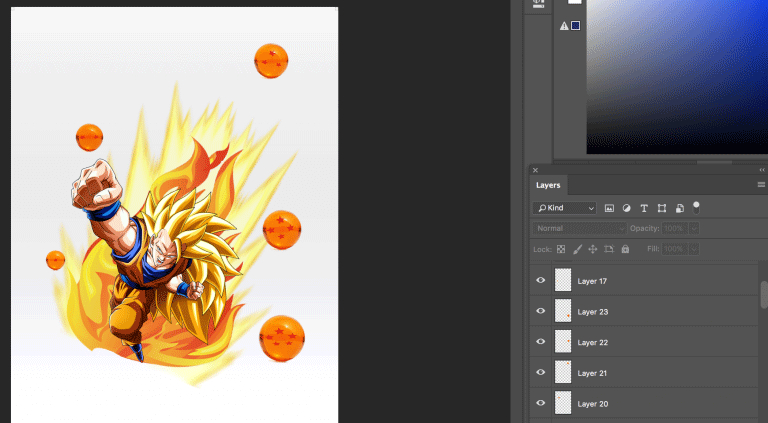Select the Layers panel tab
Screen dimensions: 768x423
(548, 185)
